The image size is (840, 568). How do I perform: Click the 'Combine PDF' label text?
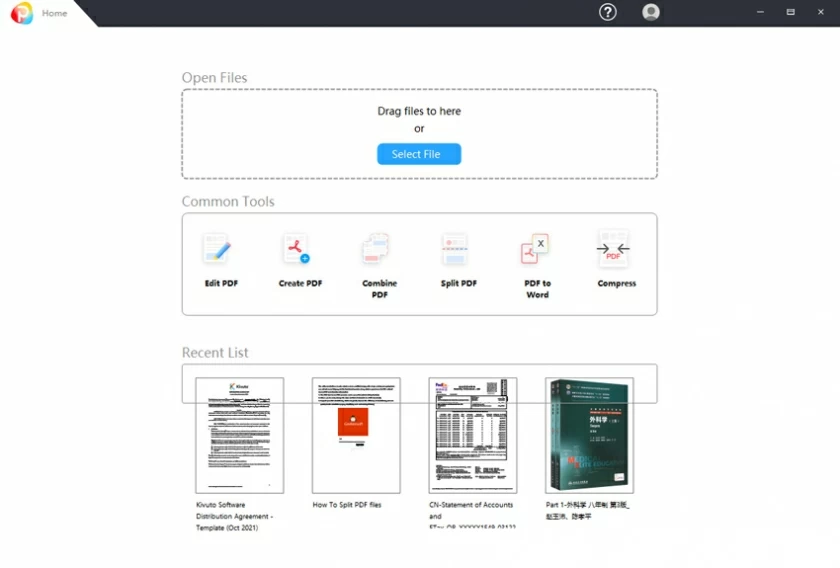[379, 289]
